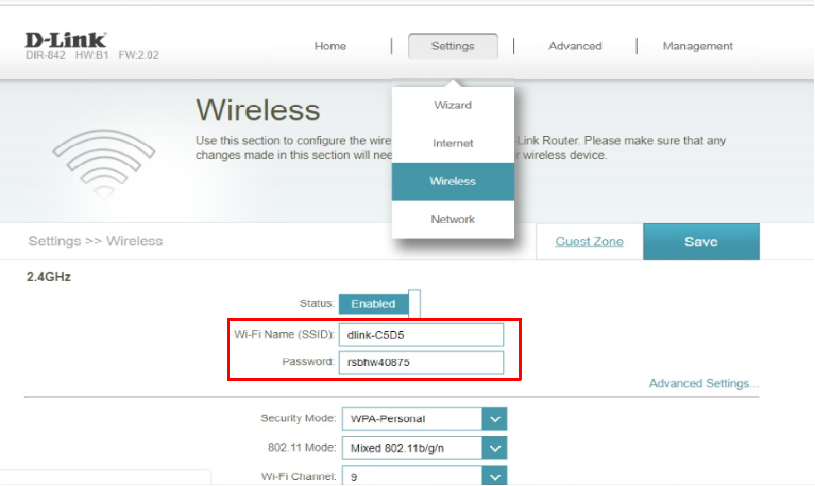The height and width of the screenshot is (486, 815).
Task: Click the Wi-Fi Channel dropdown arrow
Action: click(494, 476)
